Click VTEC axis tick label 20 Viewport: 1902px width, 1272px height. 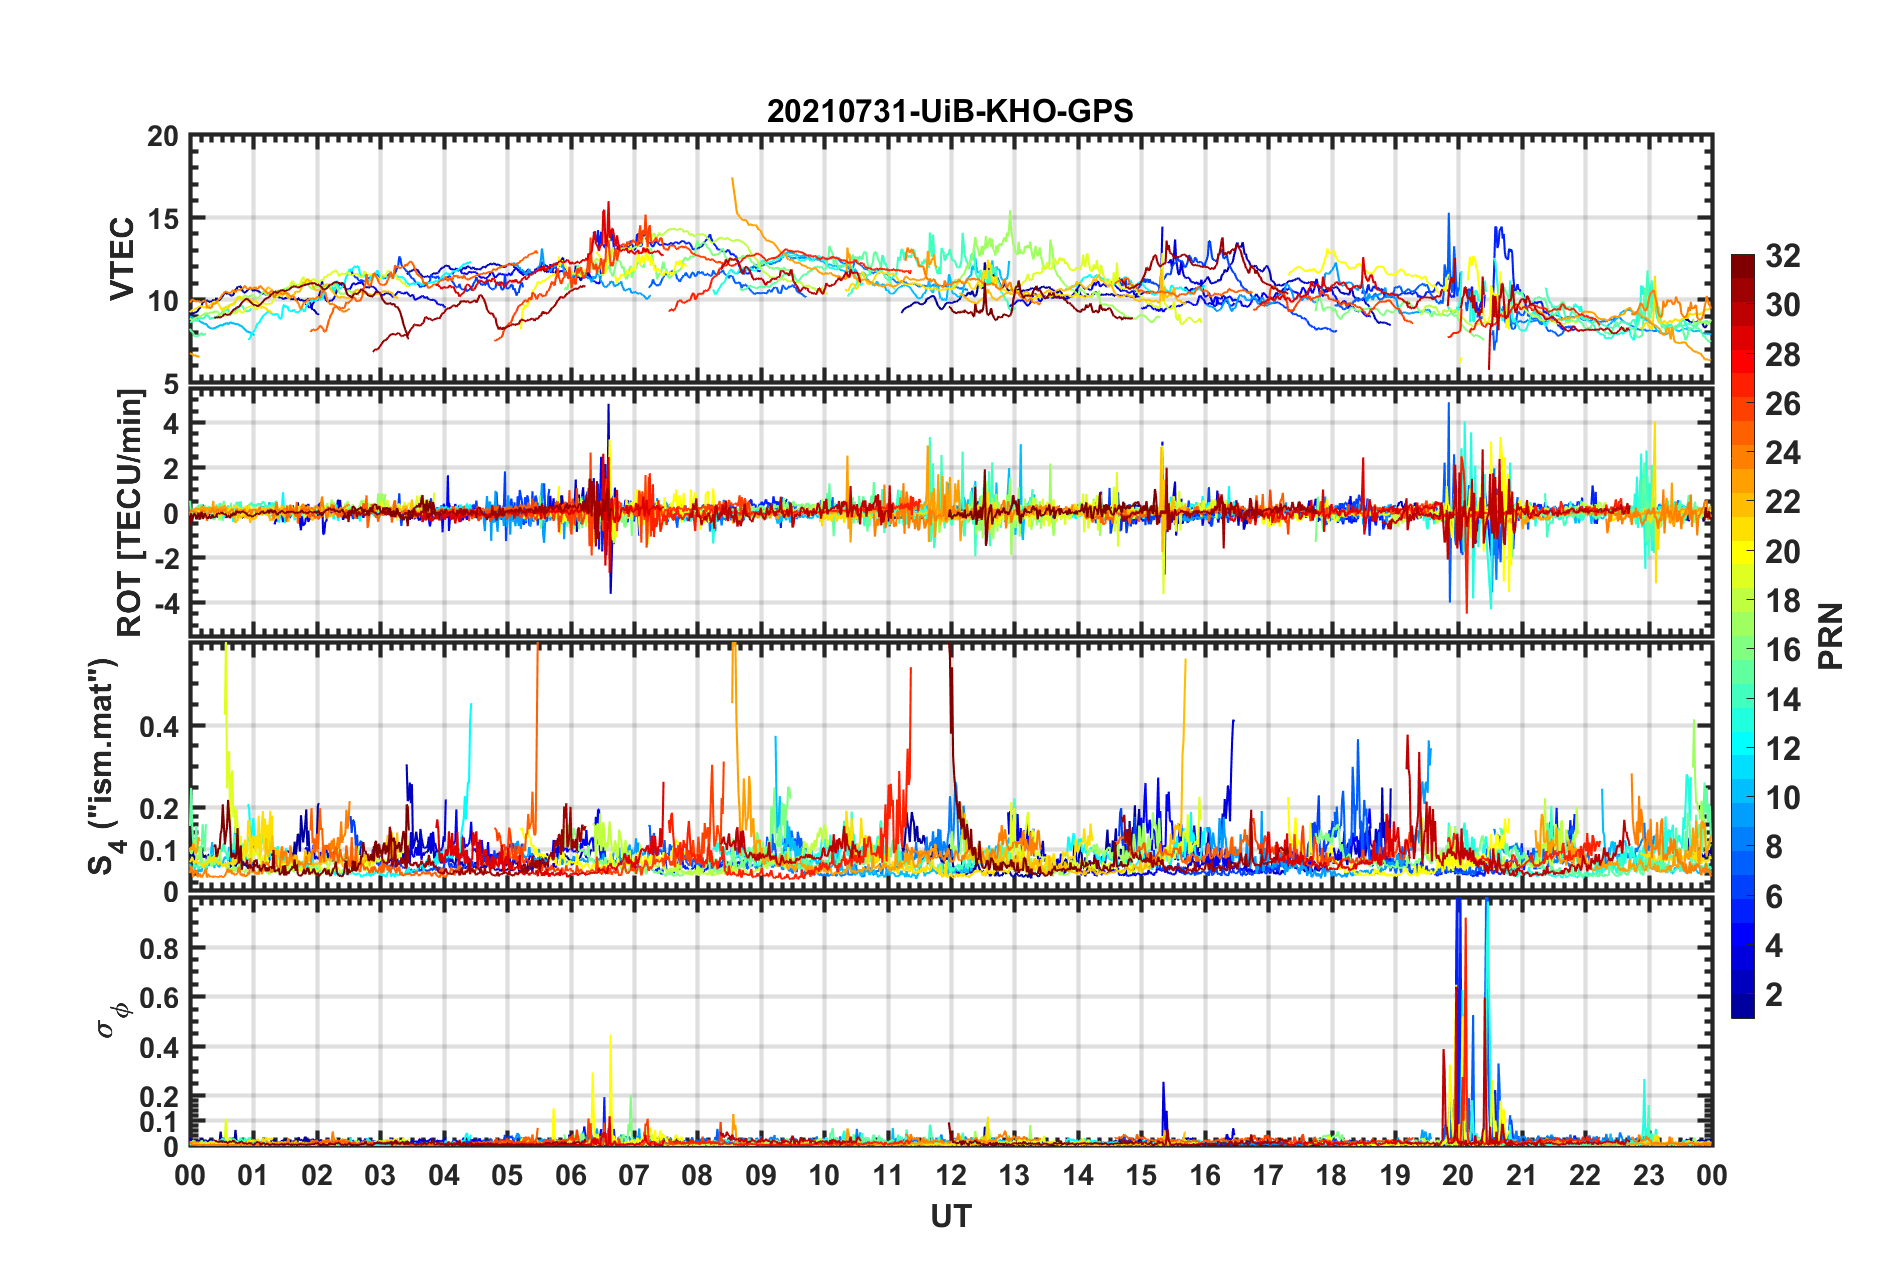[163, 137]
